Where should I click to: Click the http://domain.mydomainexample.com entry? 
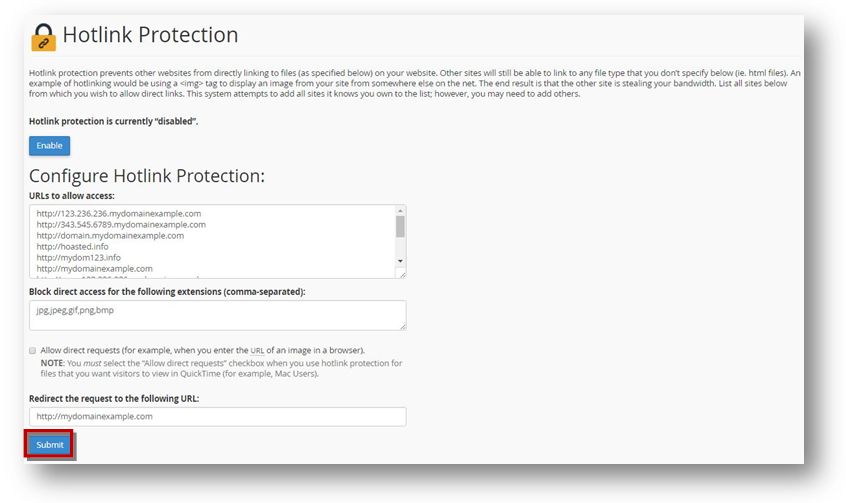[110, 236]
